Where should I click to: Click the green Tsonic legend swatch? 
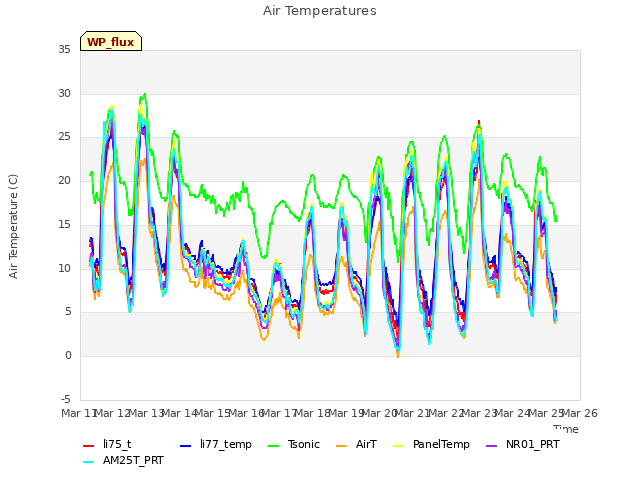(273, 446)
